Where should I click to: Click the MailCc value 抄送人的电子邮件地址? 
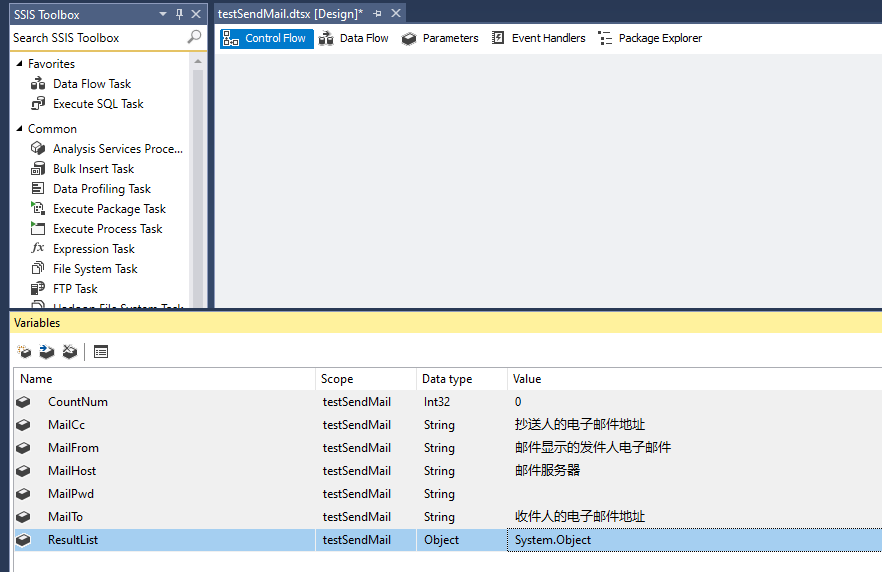(x=580, y=424)
